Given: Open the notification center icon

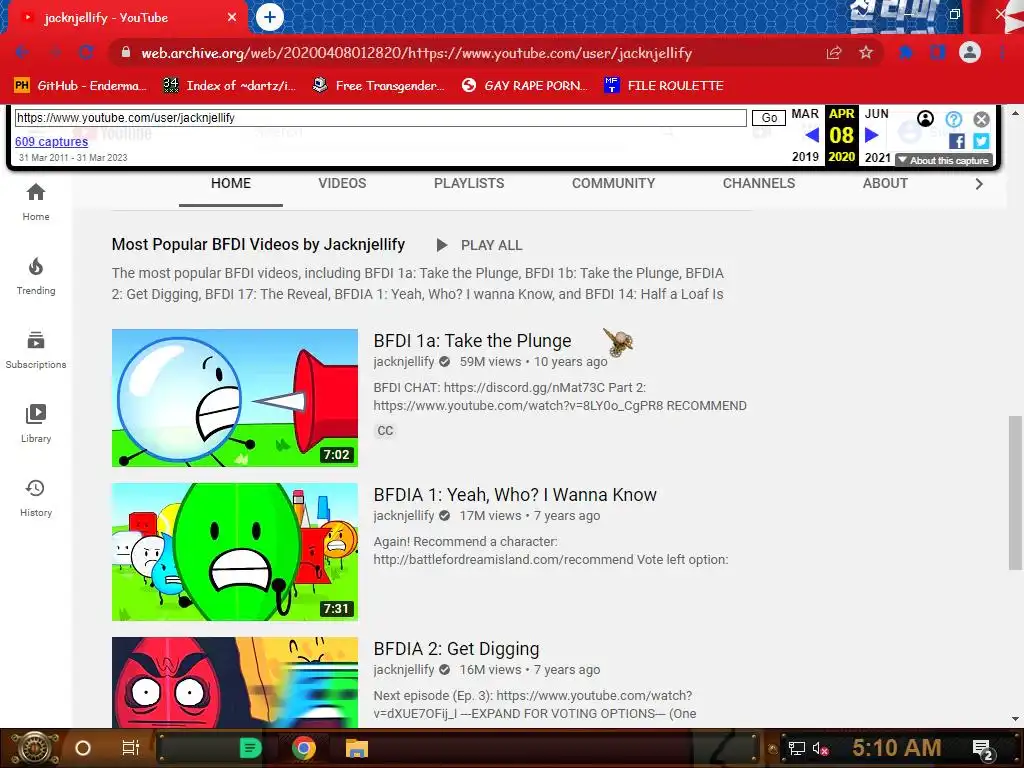Looking at the screenshot, I should coord(983,749).
